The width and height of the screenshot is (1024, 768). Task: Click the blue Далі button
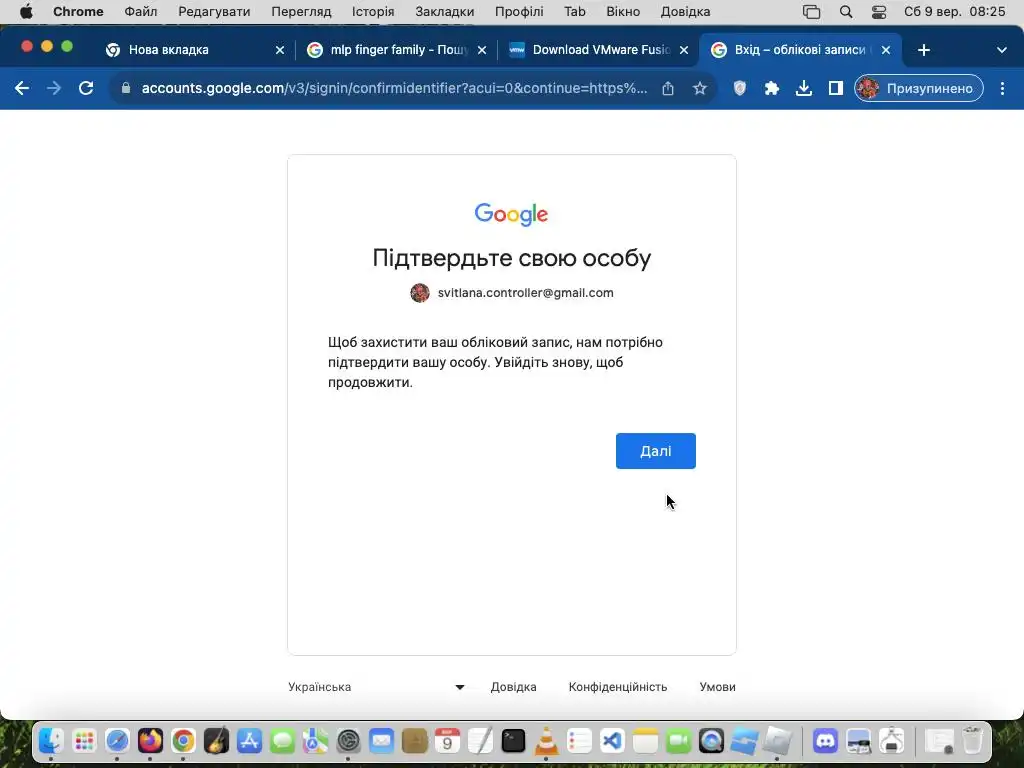(x=655, y=451)
